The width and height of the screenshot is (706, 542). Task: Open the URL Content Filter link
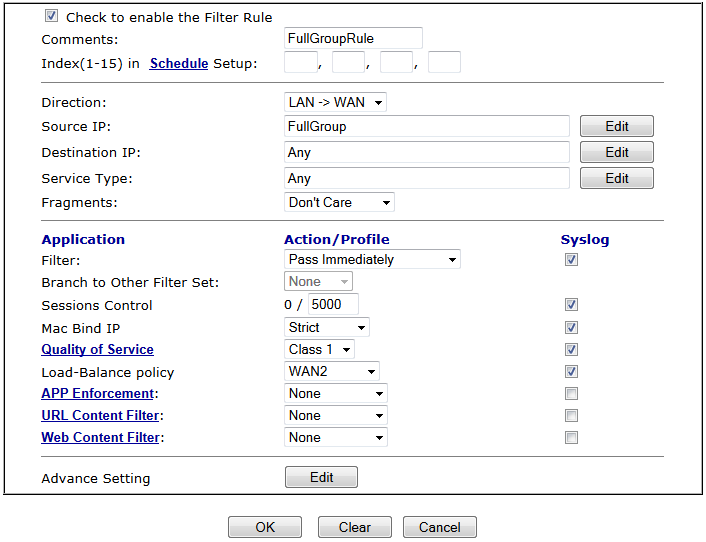[x=100, y=415]
